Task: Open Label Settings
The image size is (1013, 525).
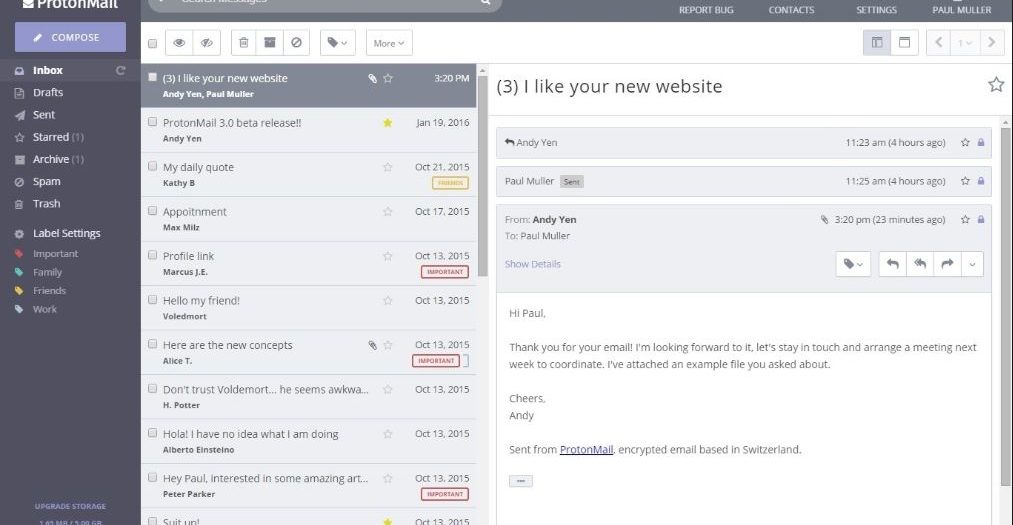Action: tap(67, 233)
